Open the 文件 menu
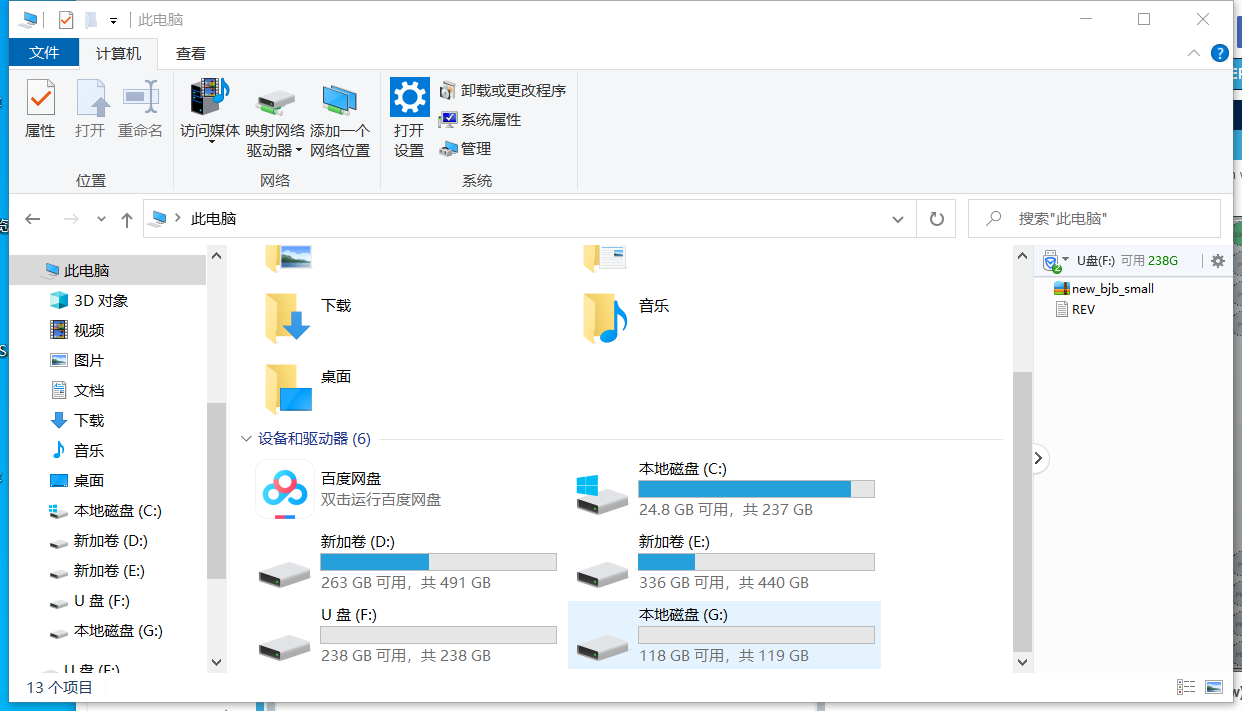Screen dimensions: 1242x711 [x=44, y=53]
